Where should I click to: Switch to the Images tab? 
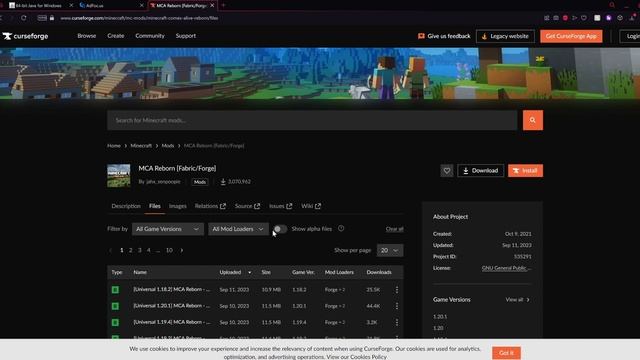[178, 206]
